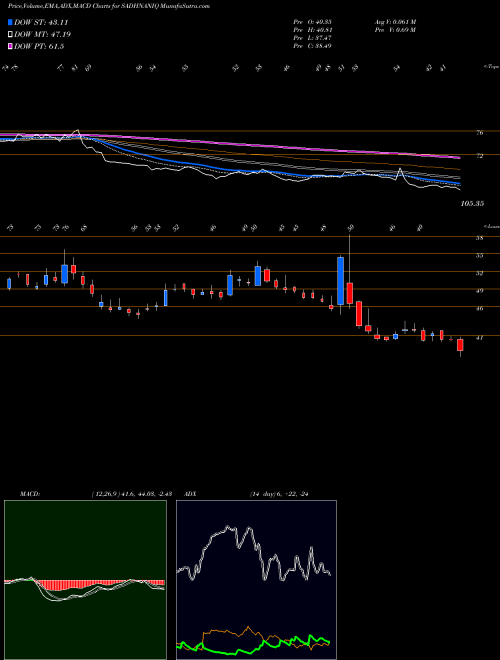500x660 pixels.
Task: Click the 'Pre V: 0.69 M' volume text
Action: (x=395, y=30)
